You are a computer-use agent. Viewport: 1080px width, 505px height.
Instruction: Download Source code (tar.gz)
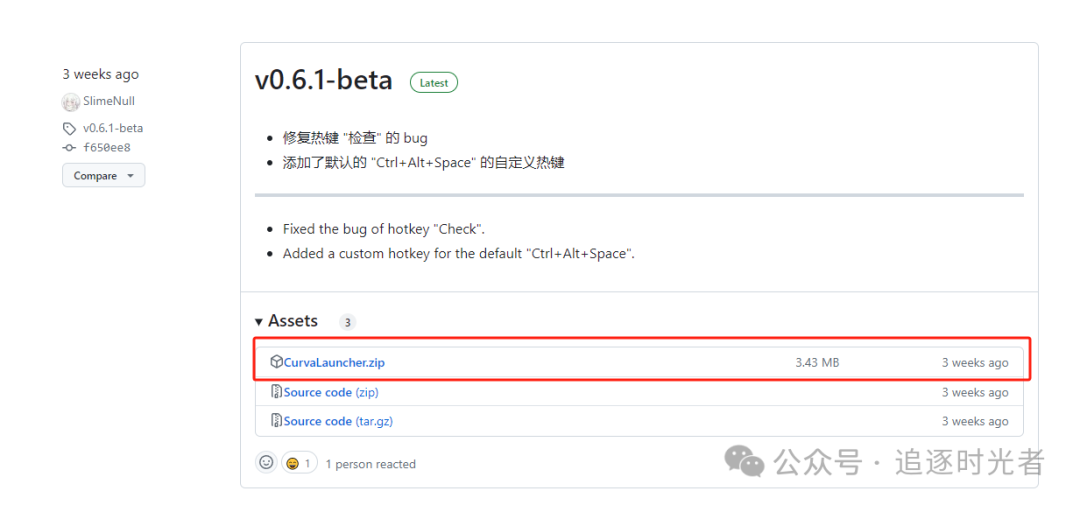point(317,421)
